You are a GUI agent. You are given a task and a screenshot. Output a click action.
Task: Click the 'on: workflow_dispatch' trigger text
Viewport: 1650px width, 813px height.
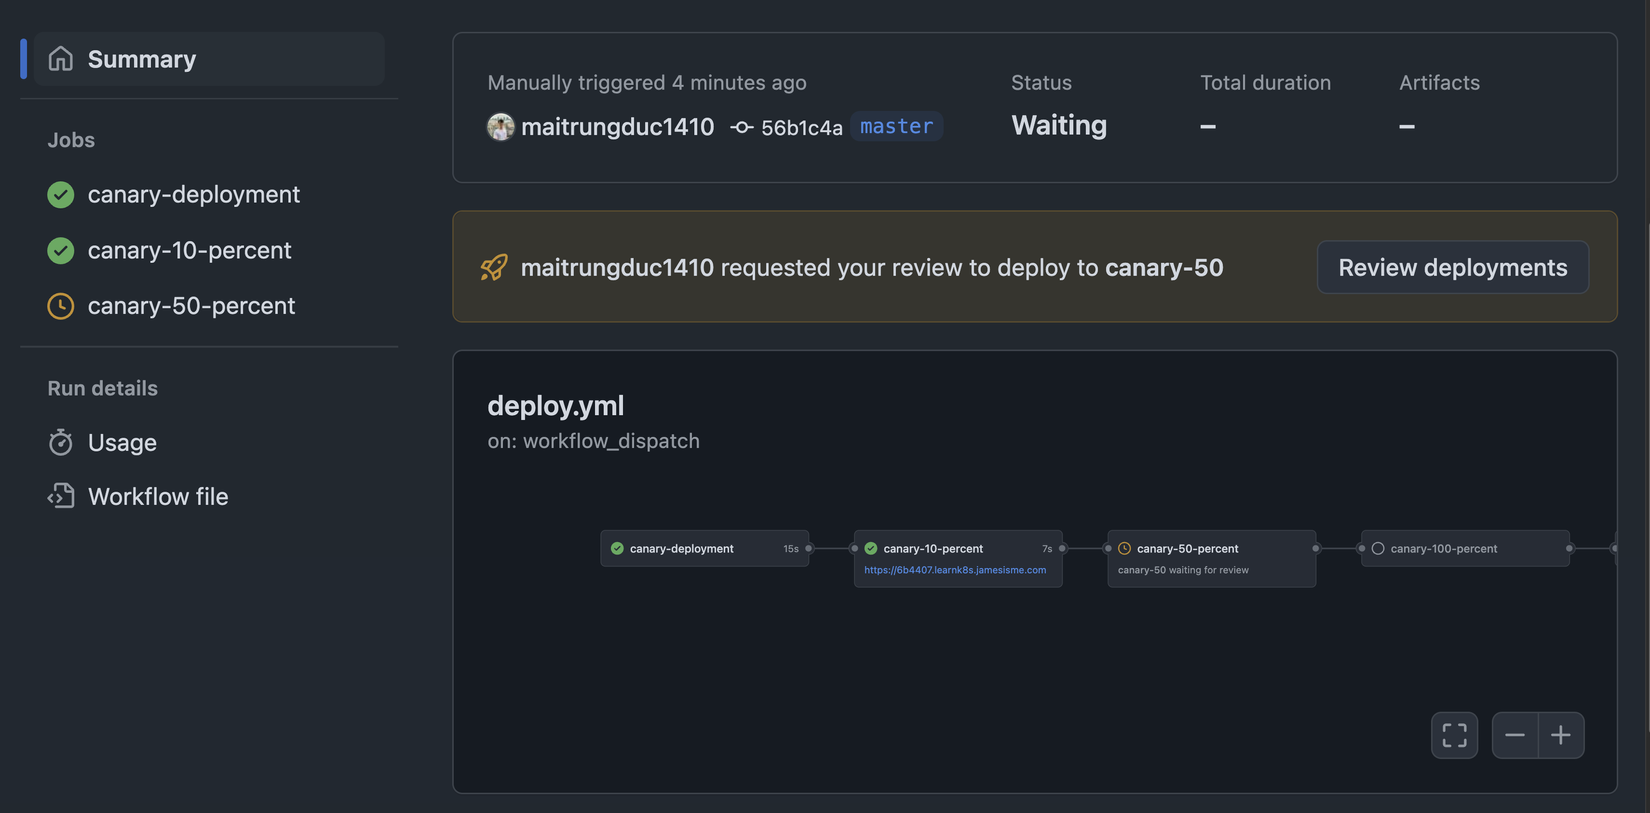point(594,441)
